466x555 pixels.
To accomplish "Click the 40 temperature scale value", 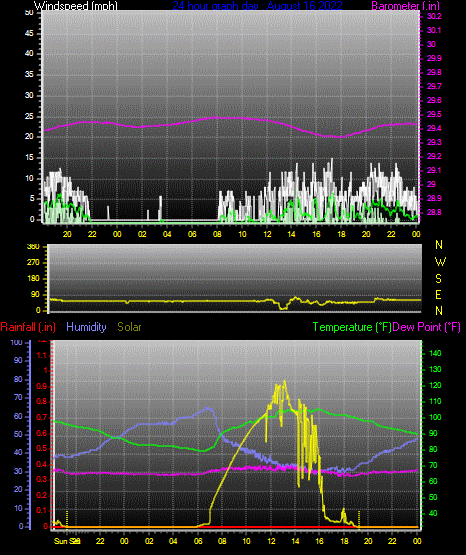I will (x=433, y=513).
